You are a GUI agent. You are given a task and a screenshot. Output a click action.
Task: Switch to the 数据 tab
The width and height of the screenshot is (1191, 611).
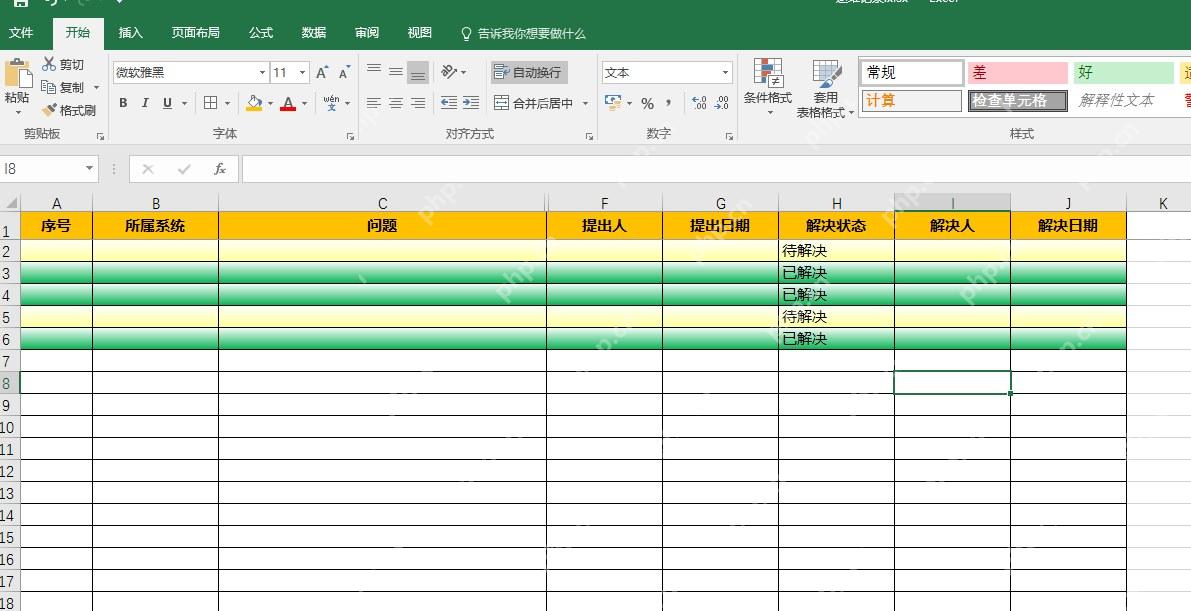click(x=314, y=33)
